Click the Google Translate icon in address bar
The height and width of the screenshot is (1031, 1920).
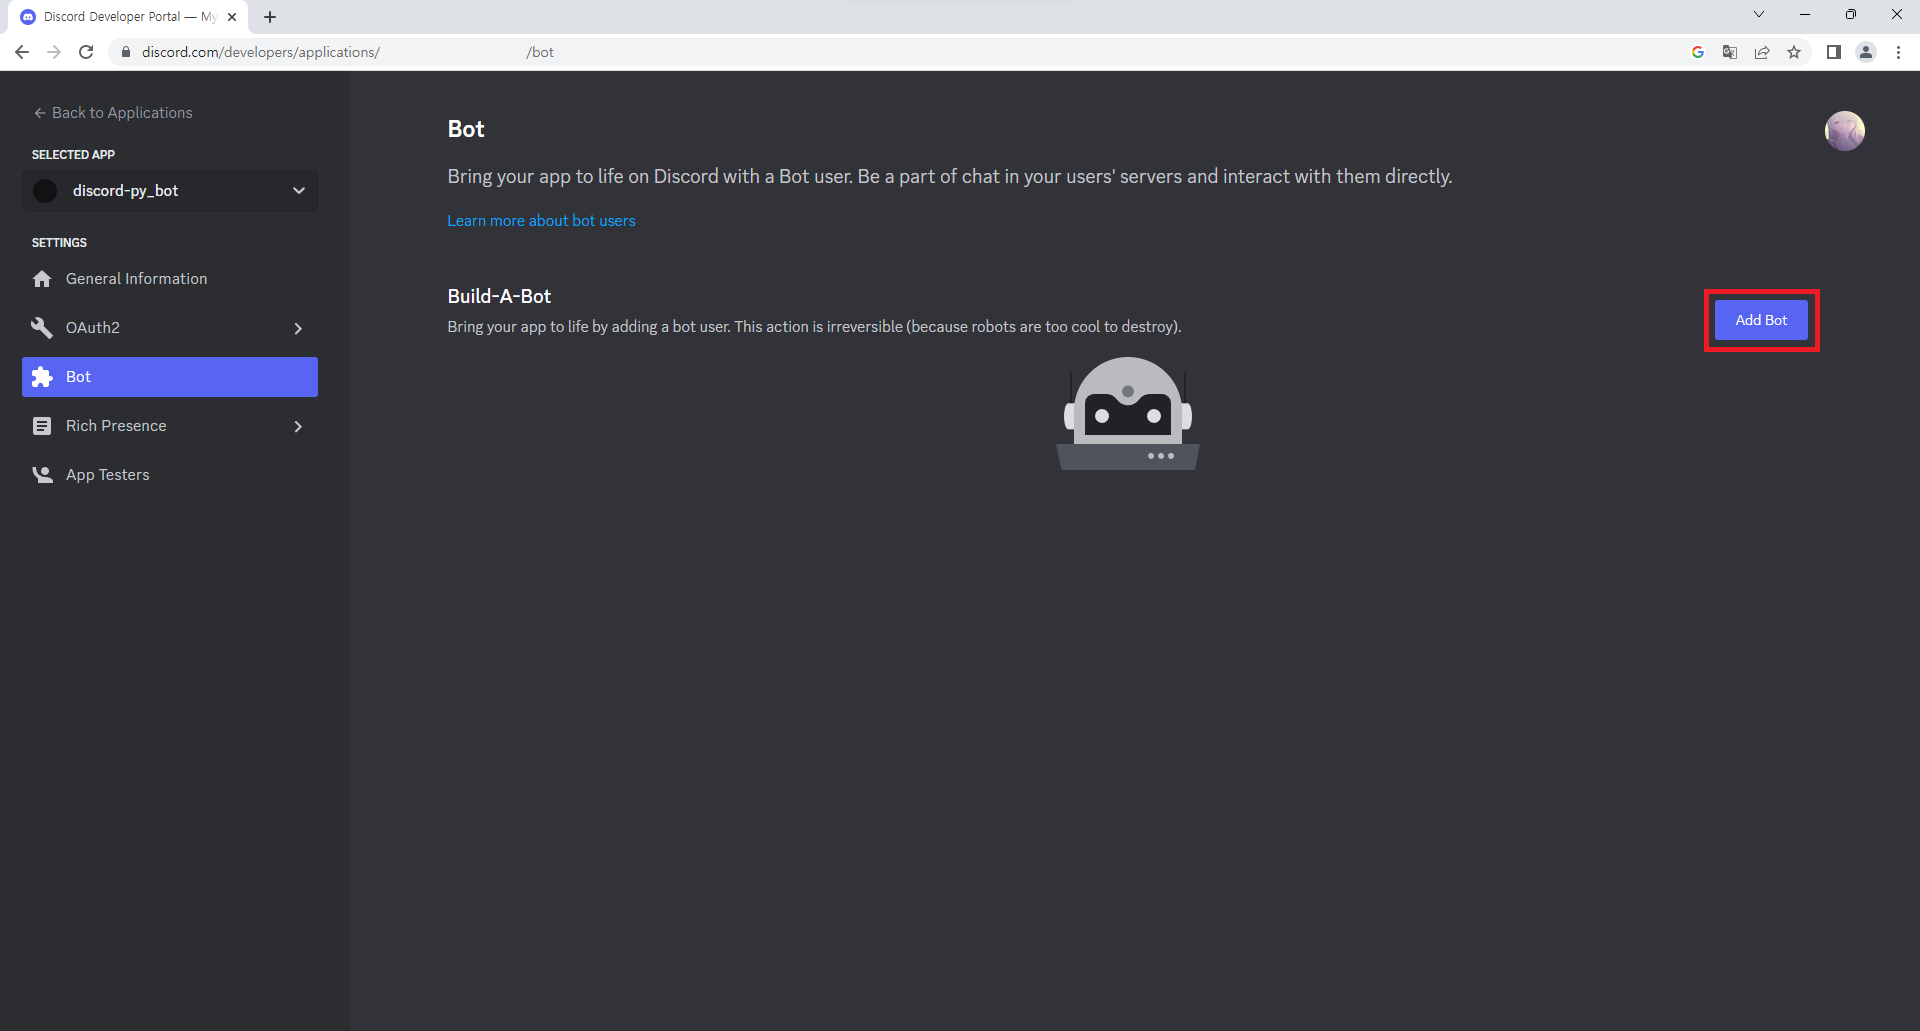(1729, 52)
